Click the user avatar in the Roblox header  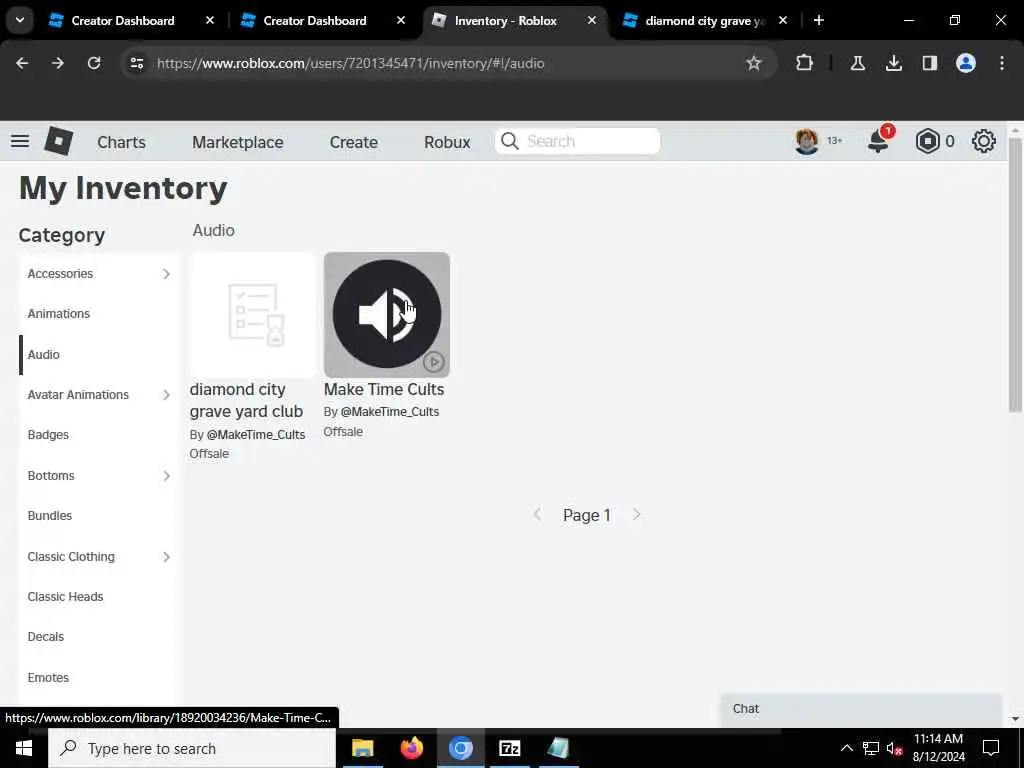click(x=807, y=141)
